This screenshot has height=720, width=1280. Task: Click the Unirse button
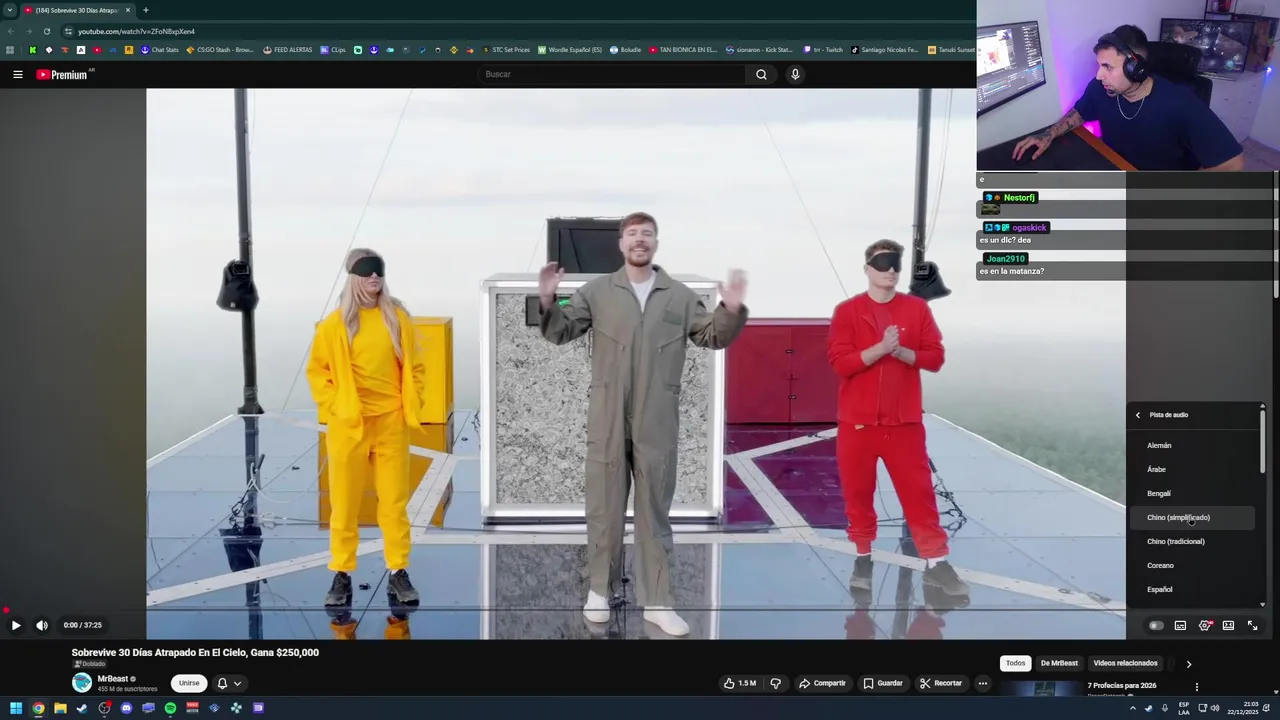coord(189,683)
